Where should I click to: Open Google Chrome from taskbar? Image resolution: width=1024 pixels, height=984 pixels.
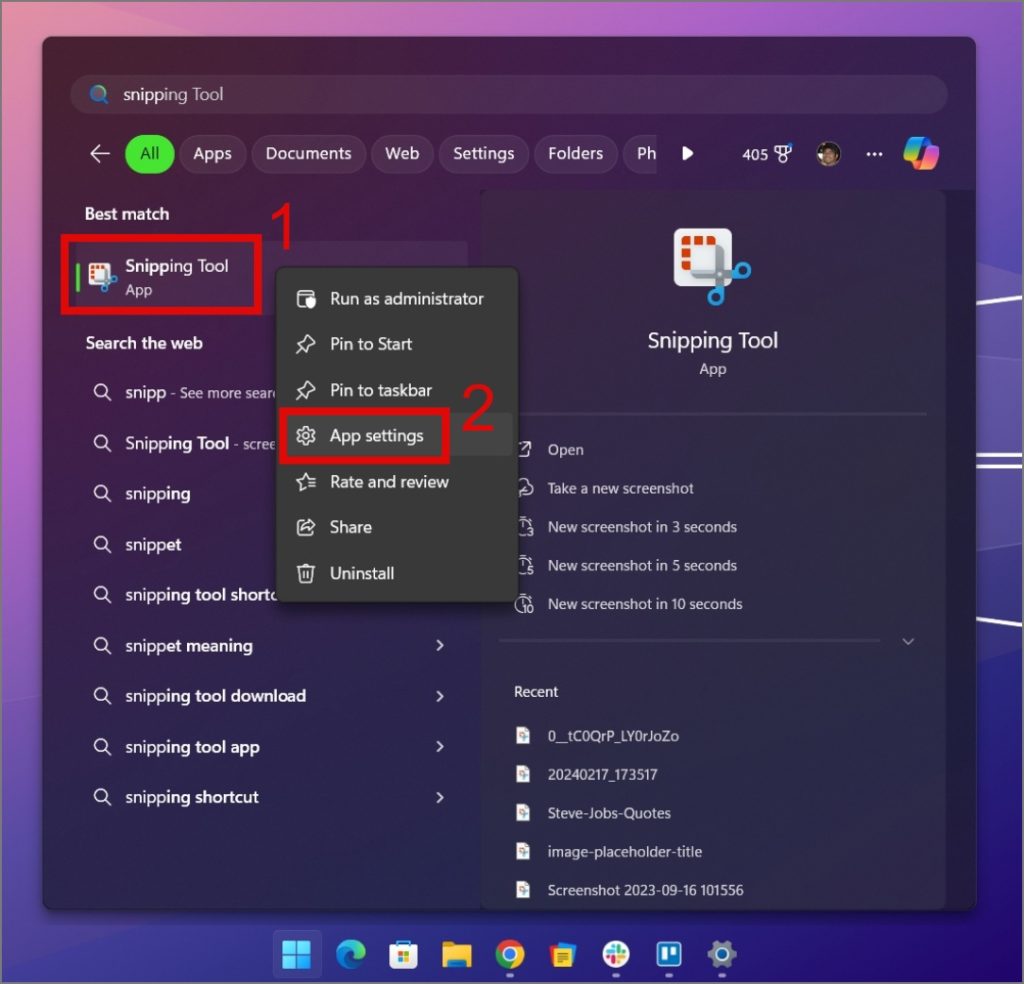(x=510, y=954)
